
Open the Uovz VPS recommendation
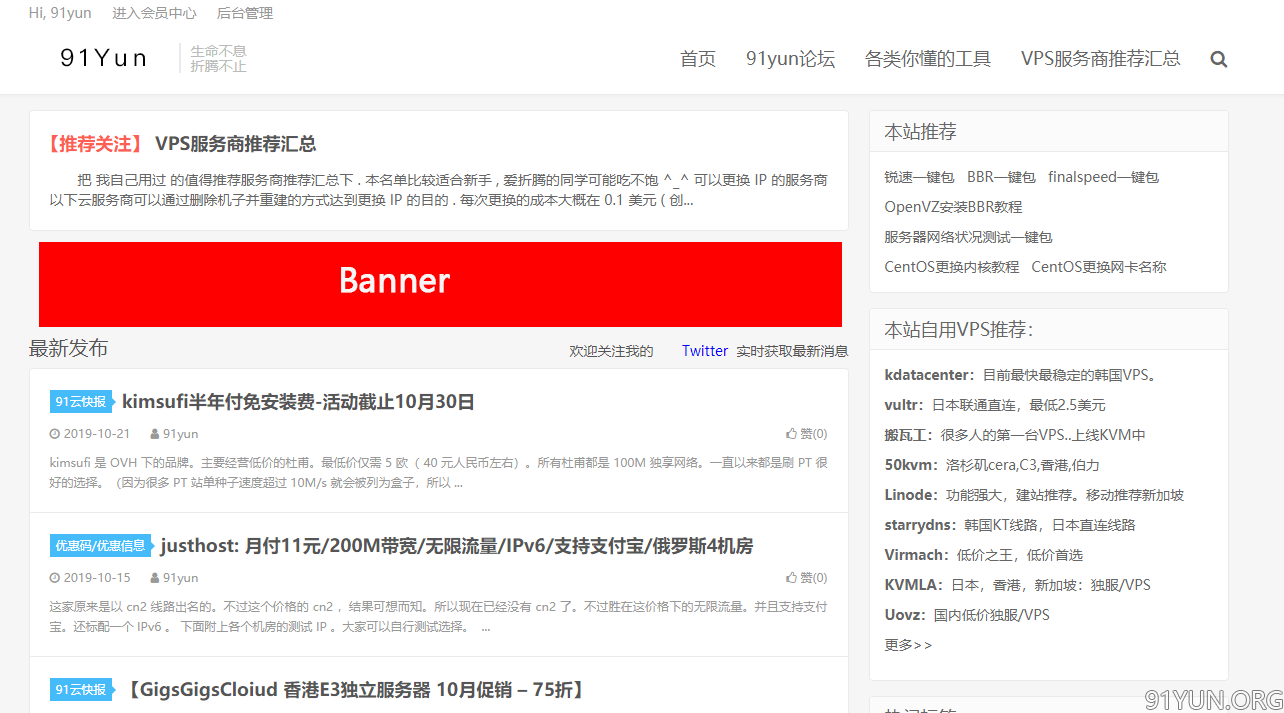coord(967,615)
